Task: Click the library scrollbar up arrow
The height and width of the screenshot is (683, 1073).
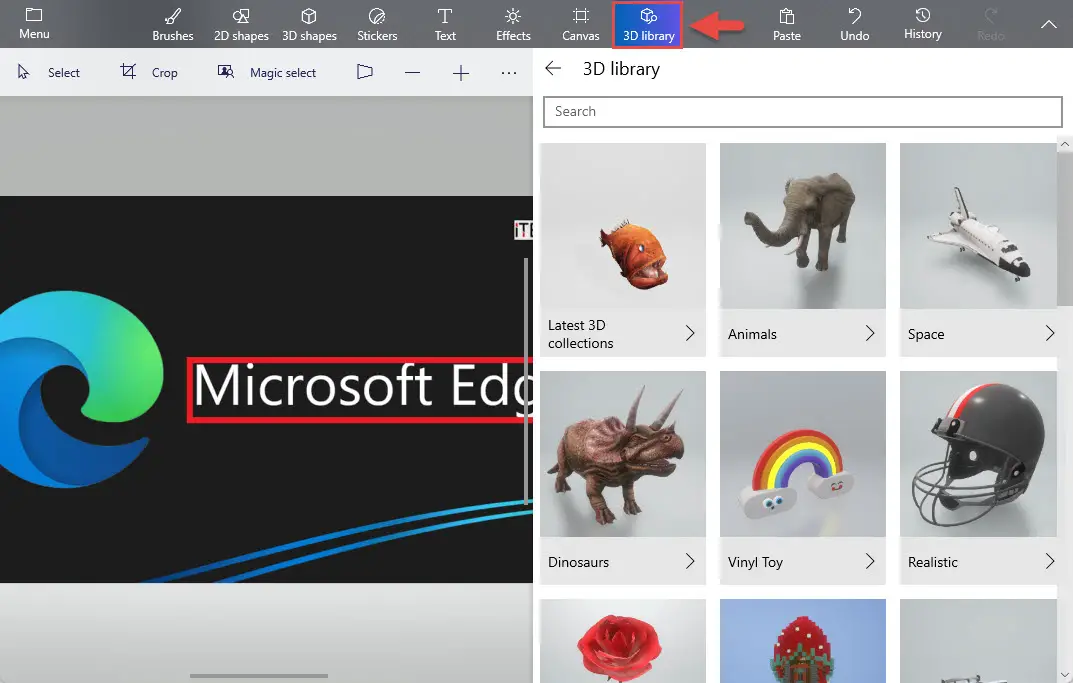Action: (x=1065, y=144)
